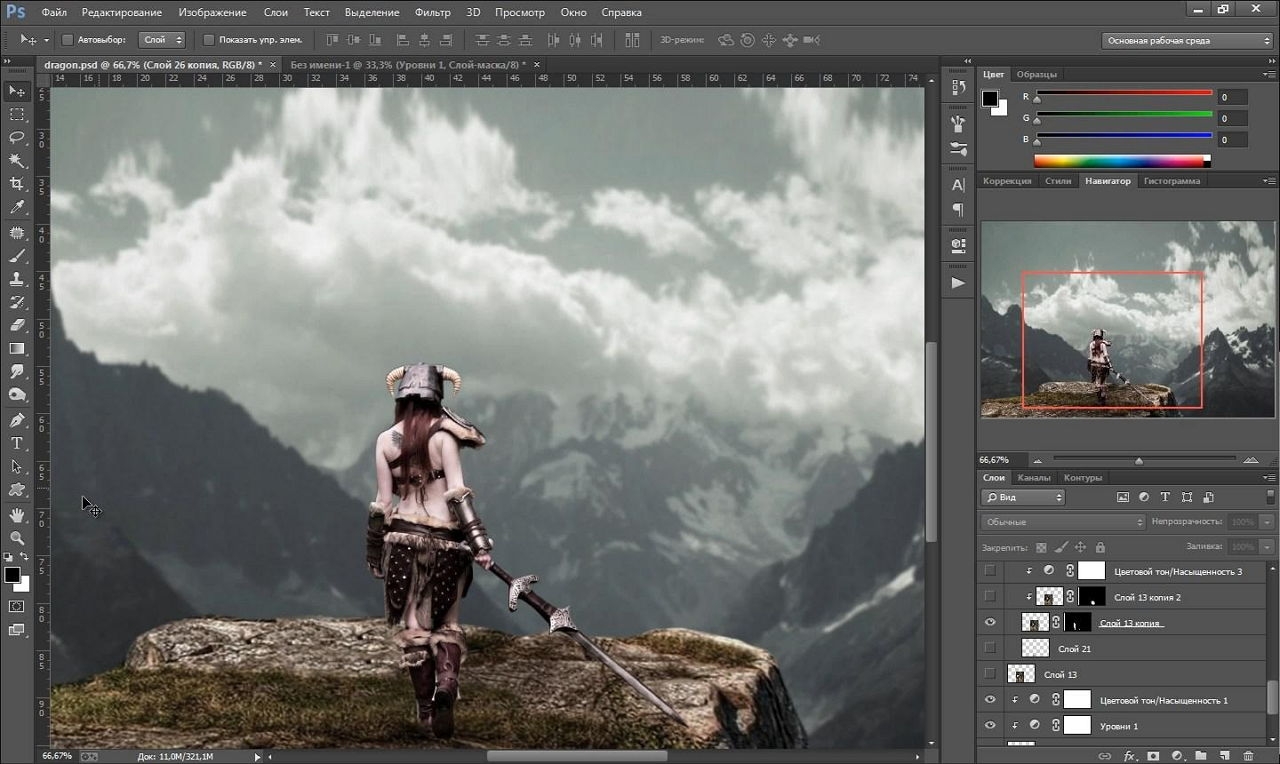Select the Crop tool
Image resolution: width=1280 pixels, height=764 pixels.
point(17,184)
